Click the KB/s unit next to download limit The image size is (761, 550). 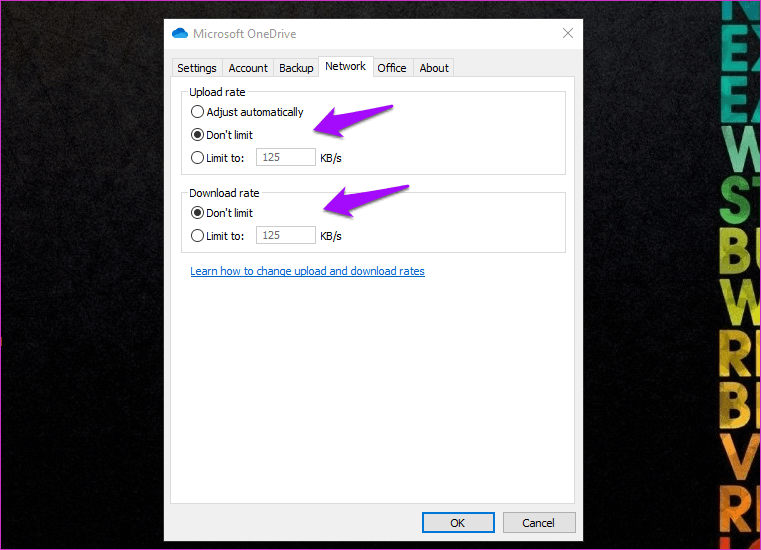pyautogui.click(x=331, y=236)
